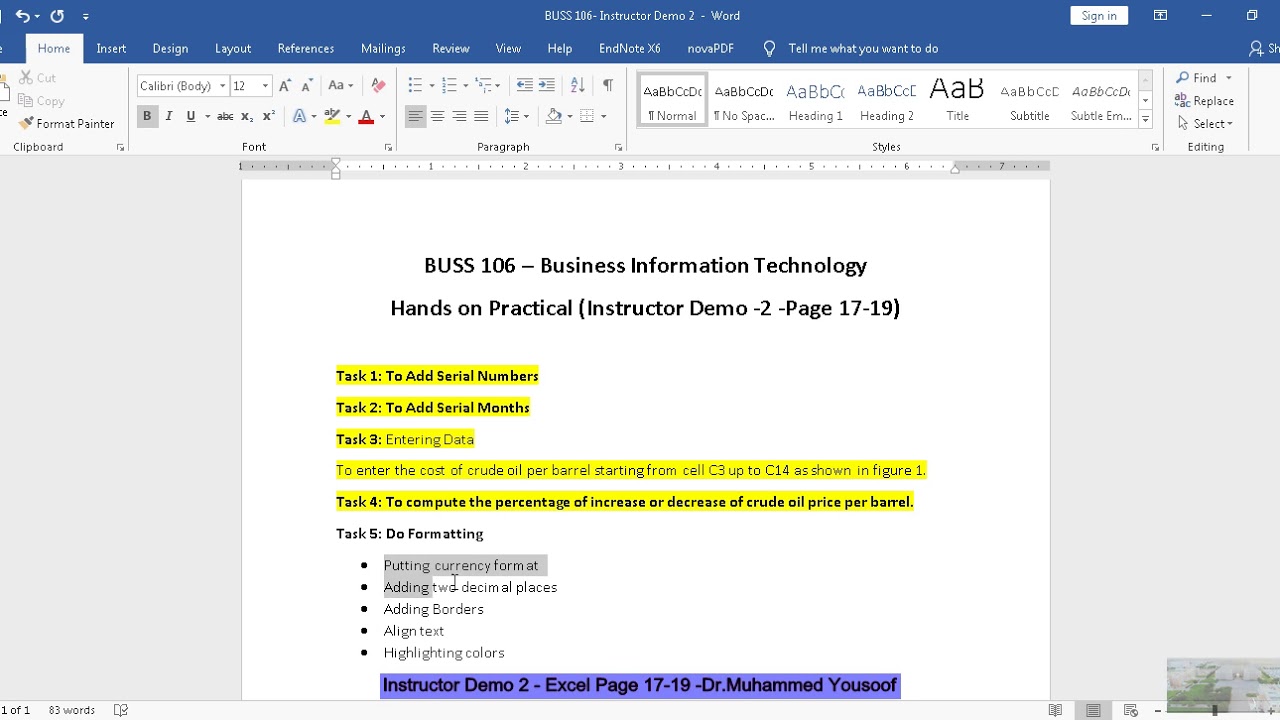1280x720 pixels.
Task: Apply red font color swatch
Action: (x=365, y=116)
